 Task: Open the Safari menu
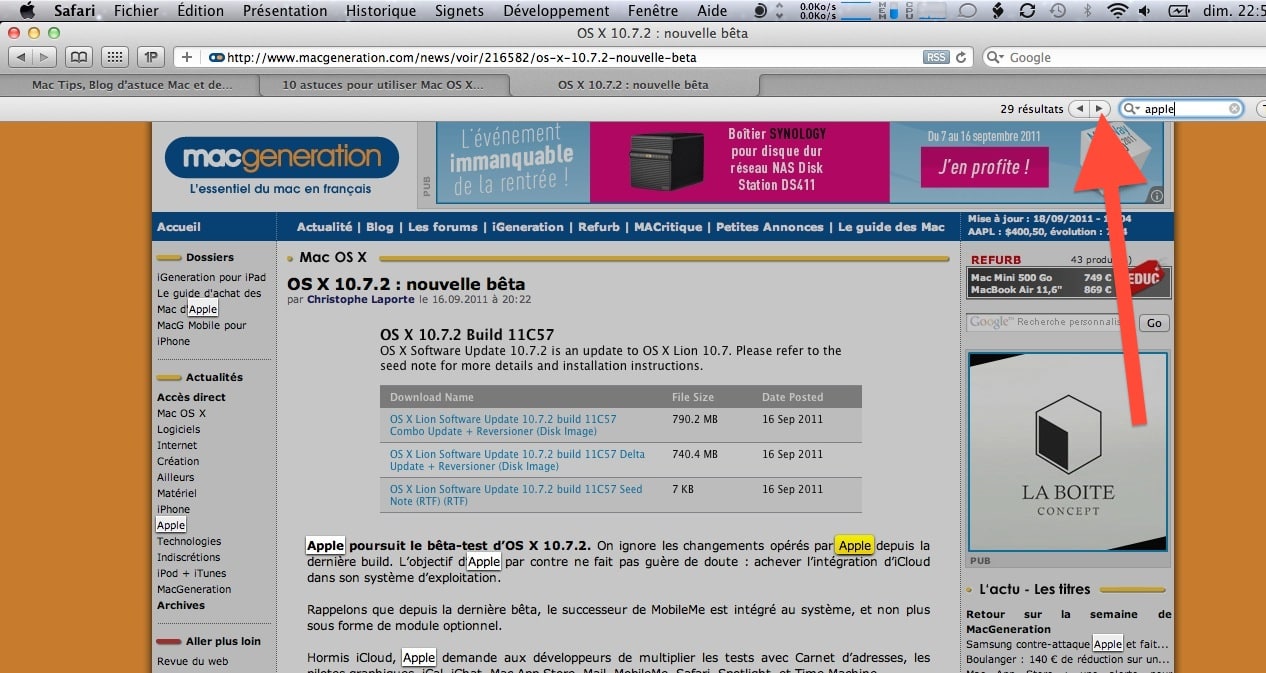point(74,11)
